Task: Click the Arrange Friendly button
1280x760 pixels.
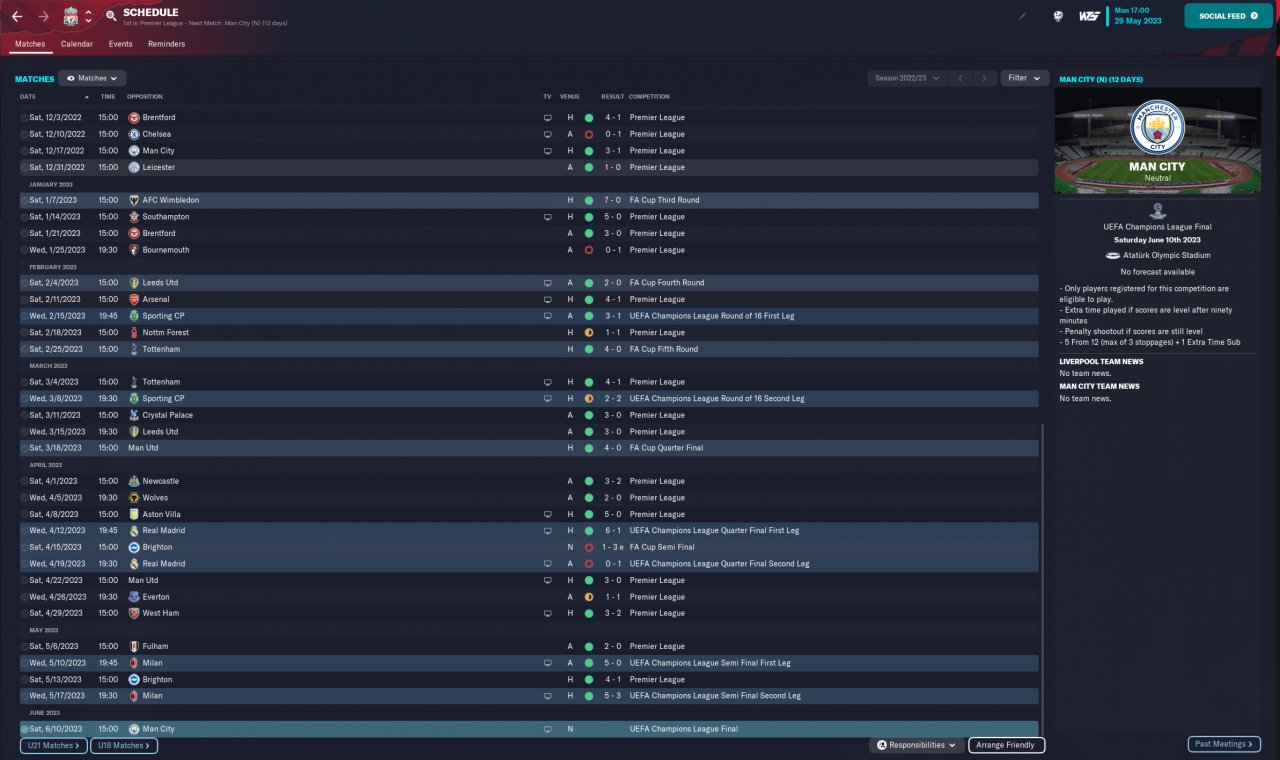Action: pyautogui.click(x=1007, y=745)
